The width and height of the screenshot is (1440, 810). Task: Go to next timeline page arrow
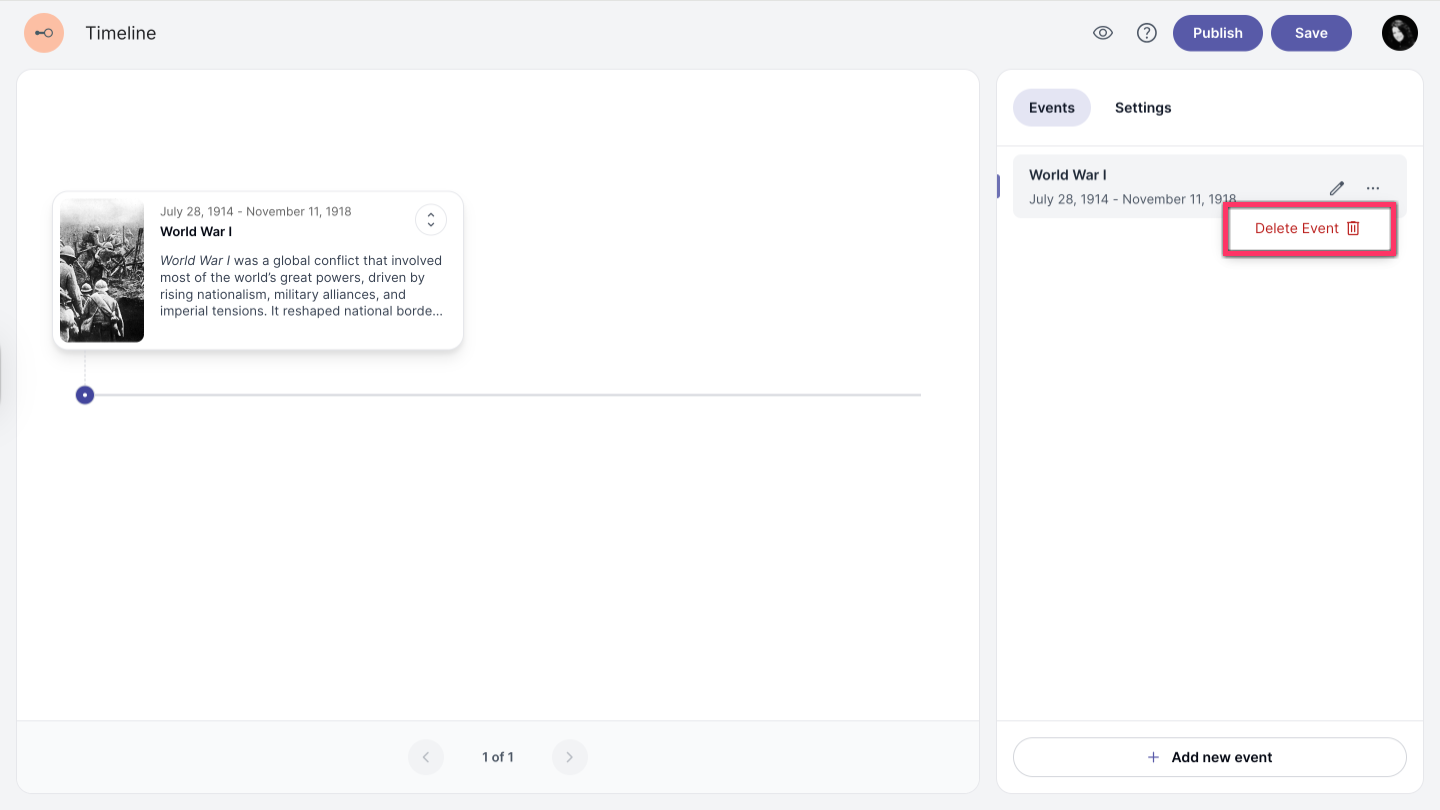pyautogui.click(x=570, y=757)
